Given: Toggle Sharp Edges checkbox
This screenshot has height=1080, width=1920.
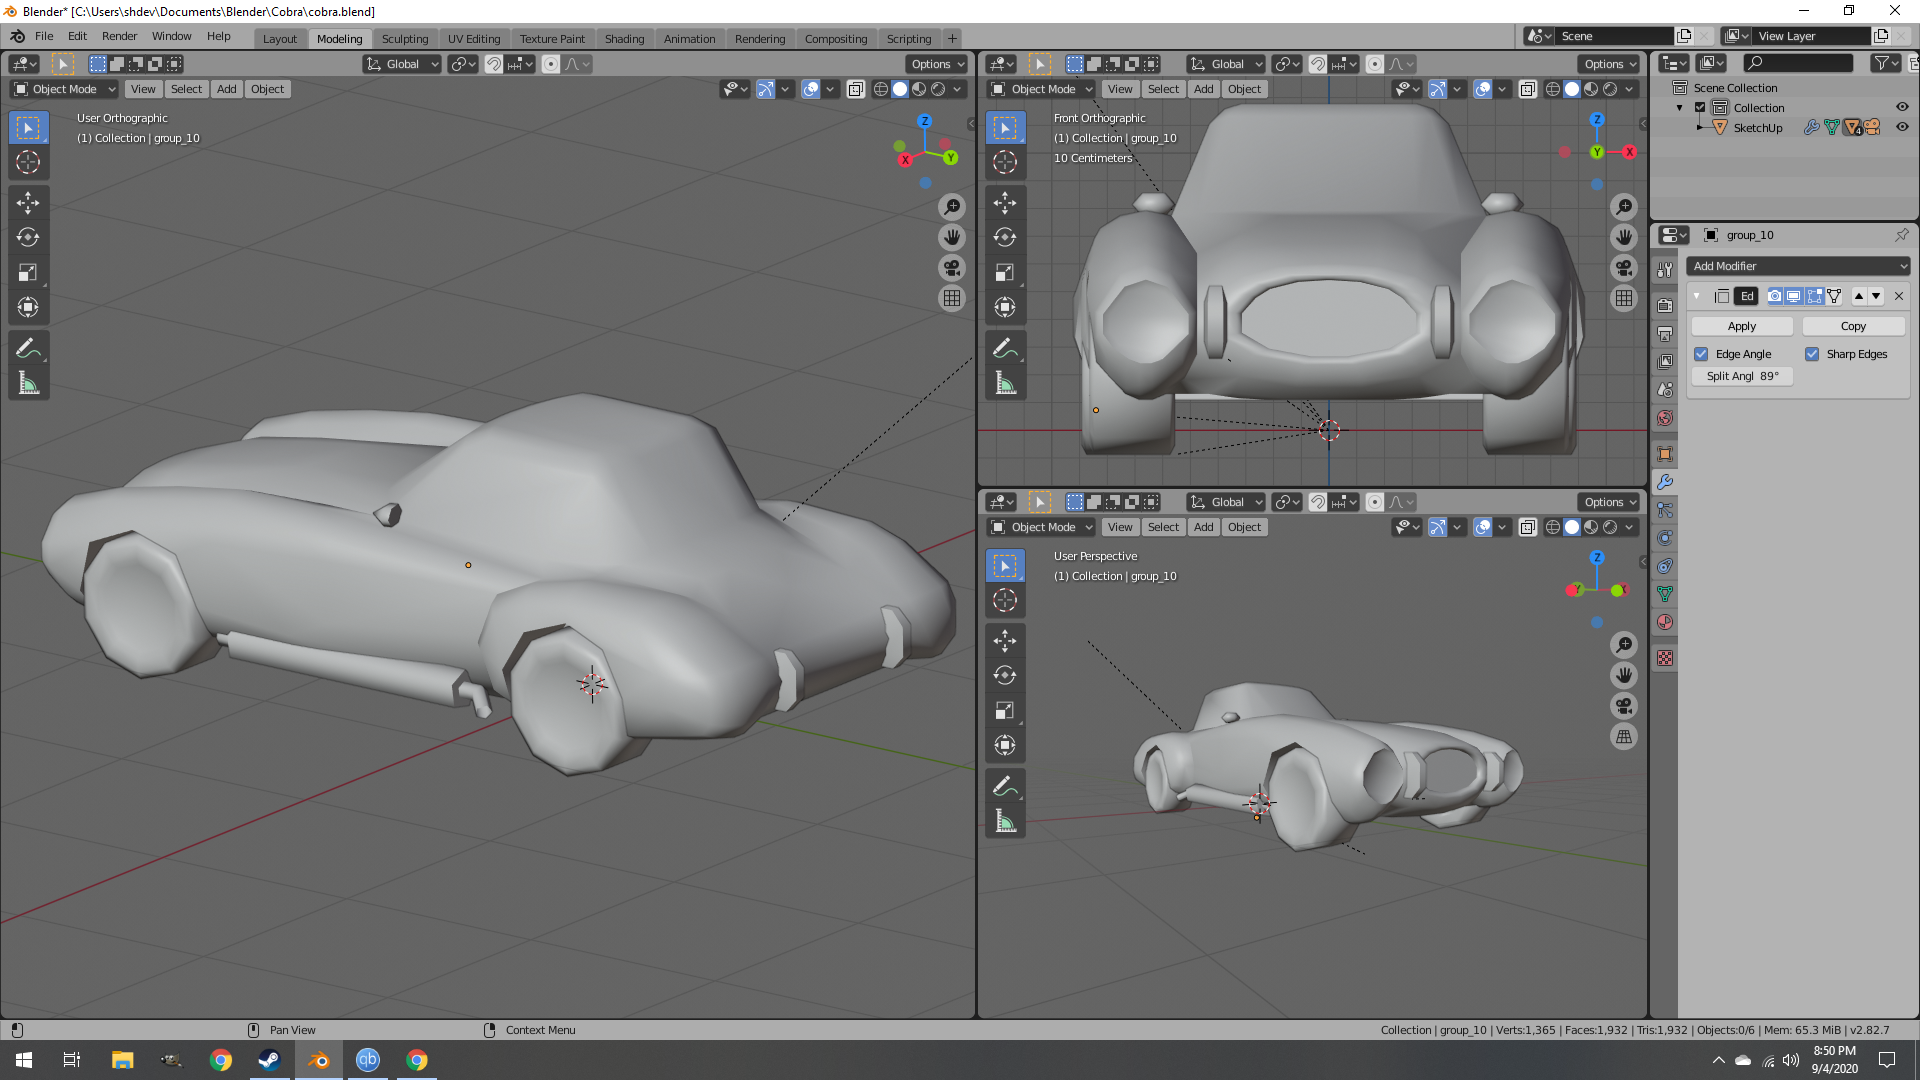Looking at the screenshot, I should (1812, 354).
